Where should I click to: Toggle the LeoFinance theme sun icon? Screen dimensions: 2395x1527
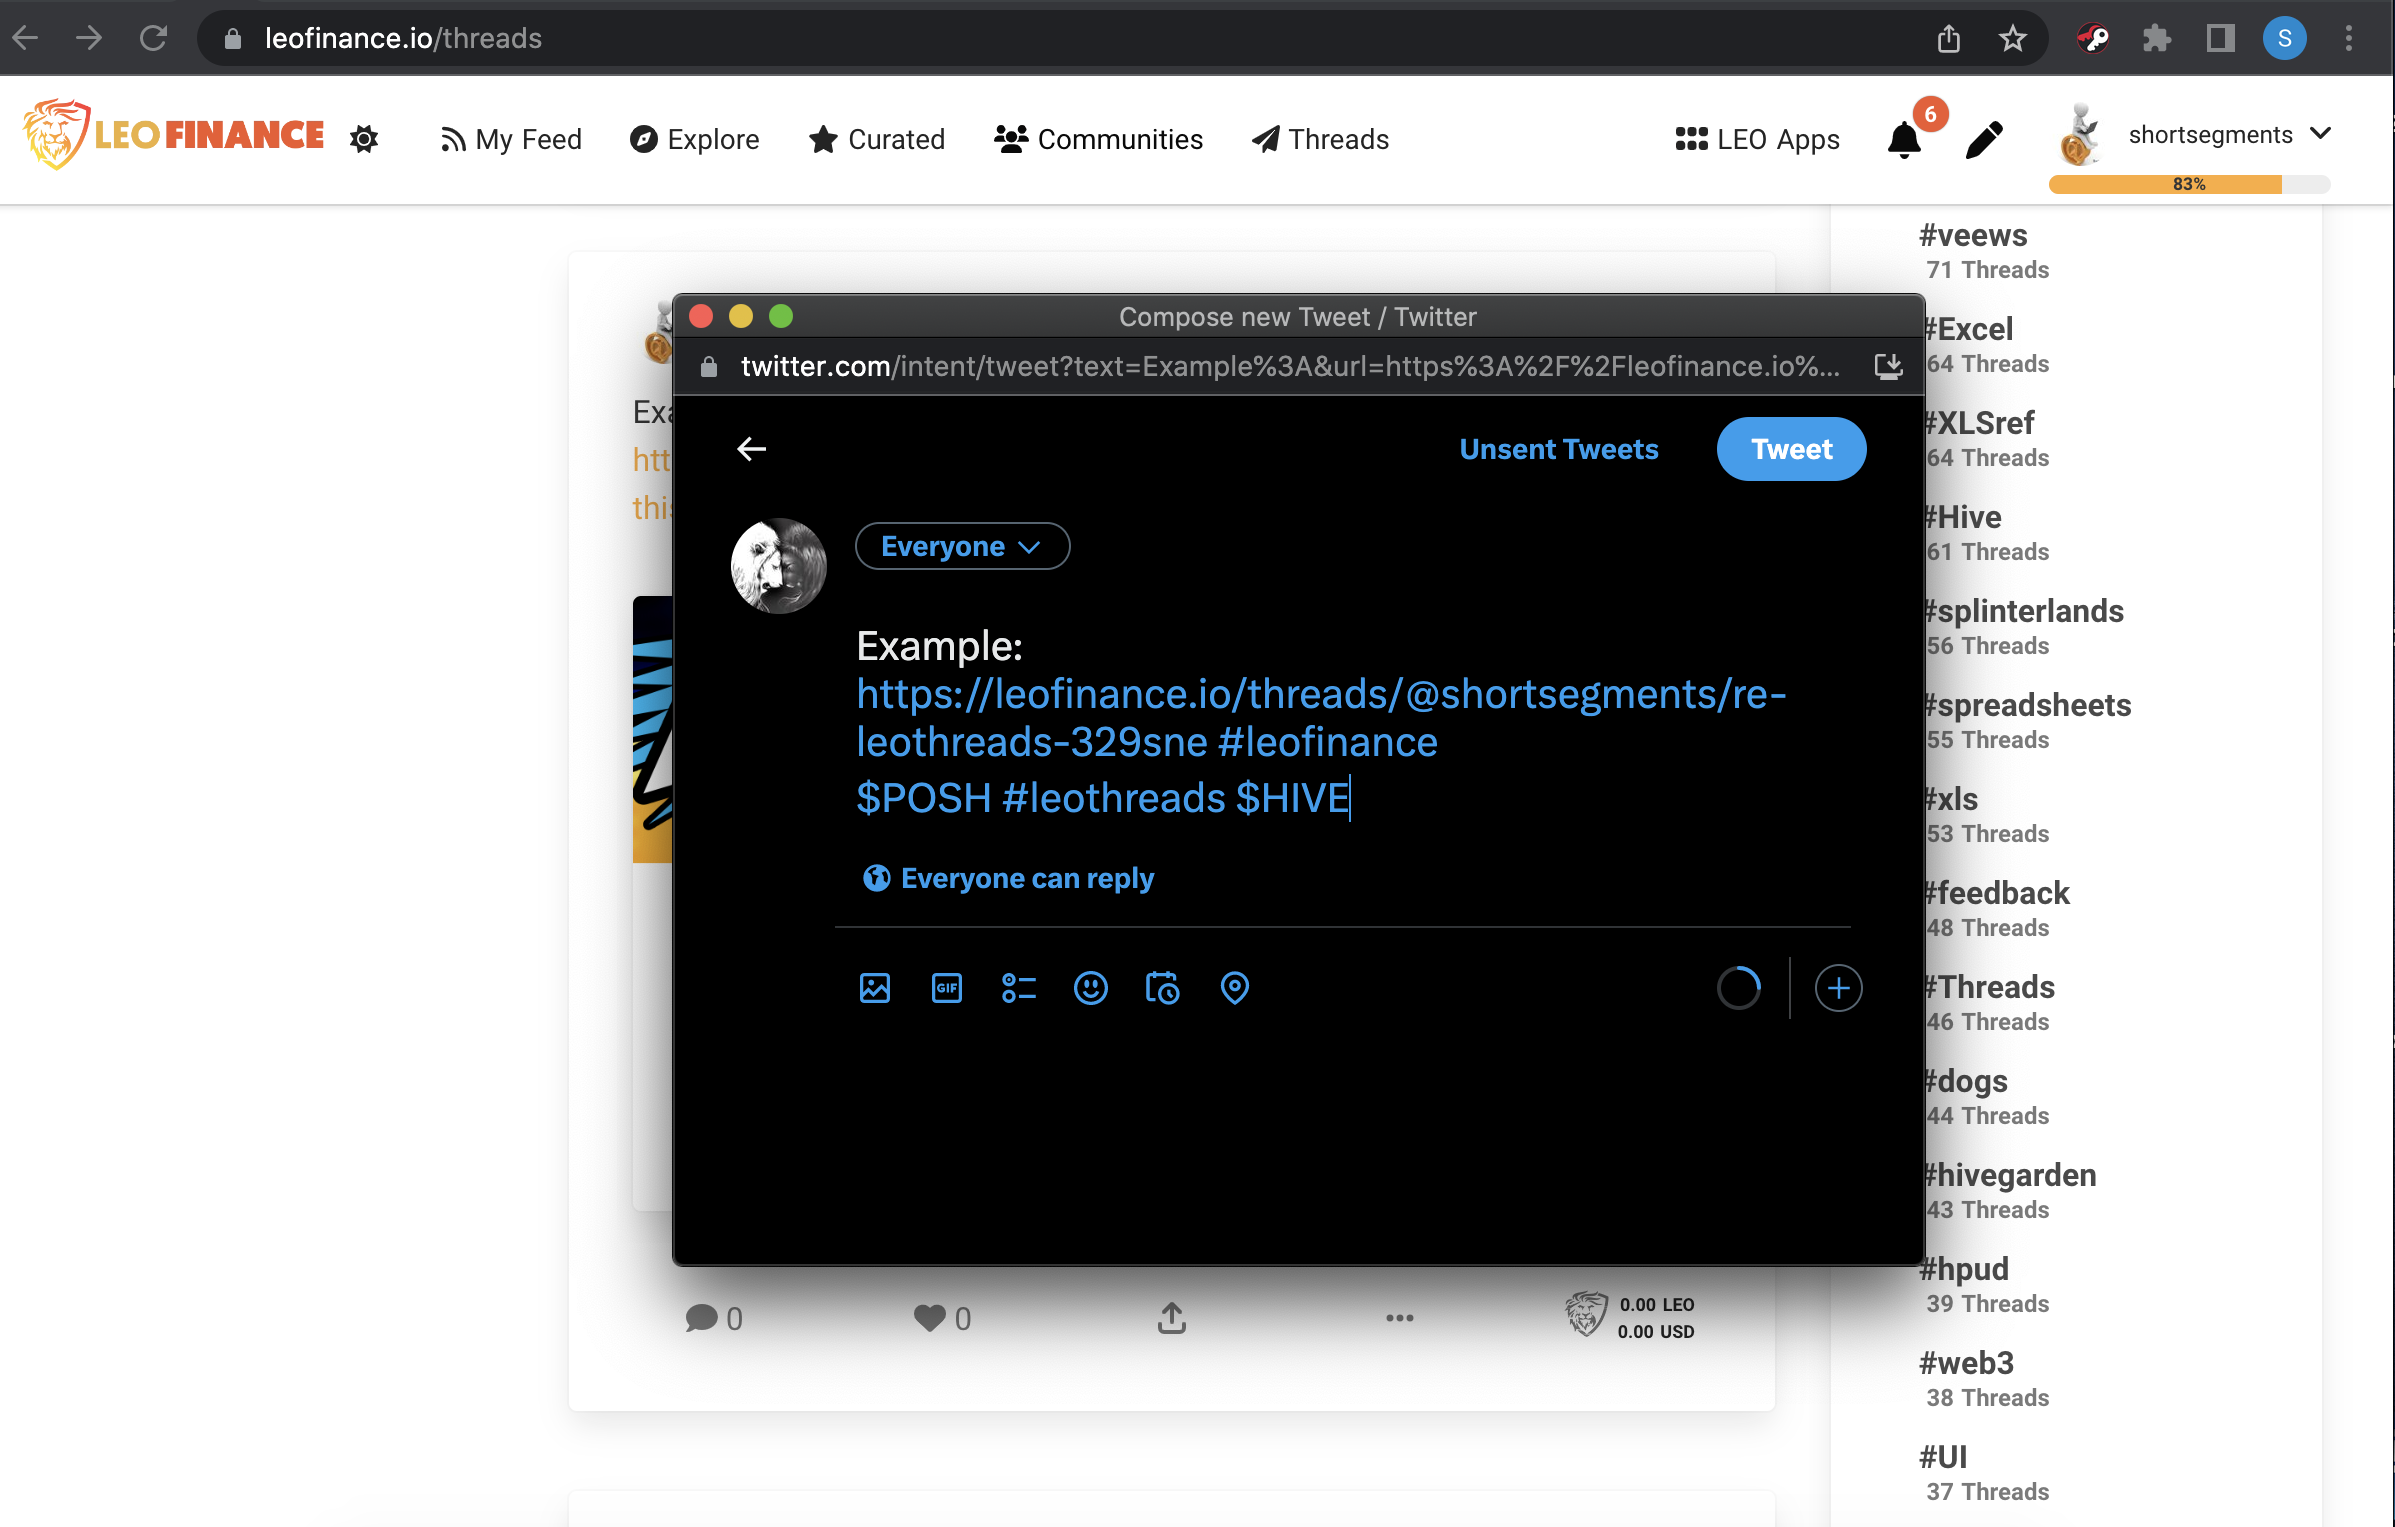[364, 138]
